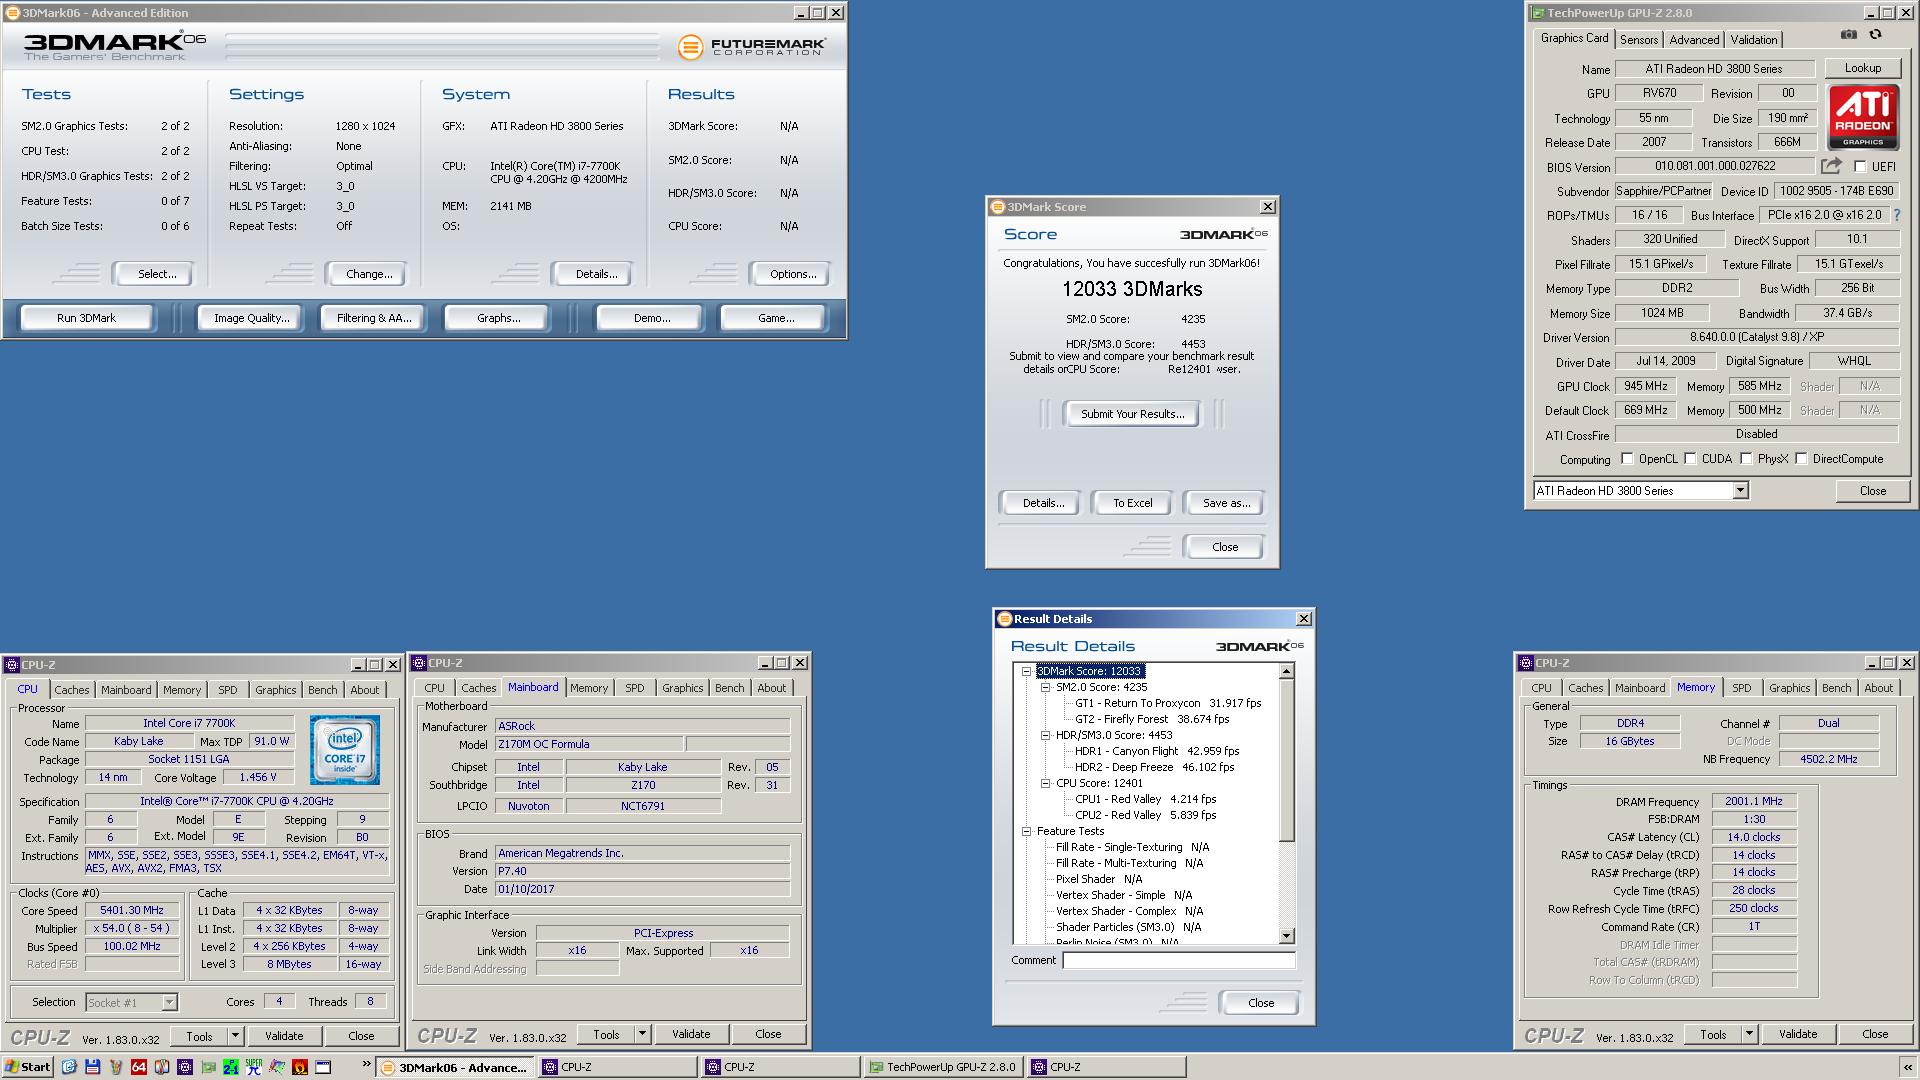Click Filtering & AA button
1920x1080 pixels.
(374, 318)
